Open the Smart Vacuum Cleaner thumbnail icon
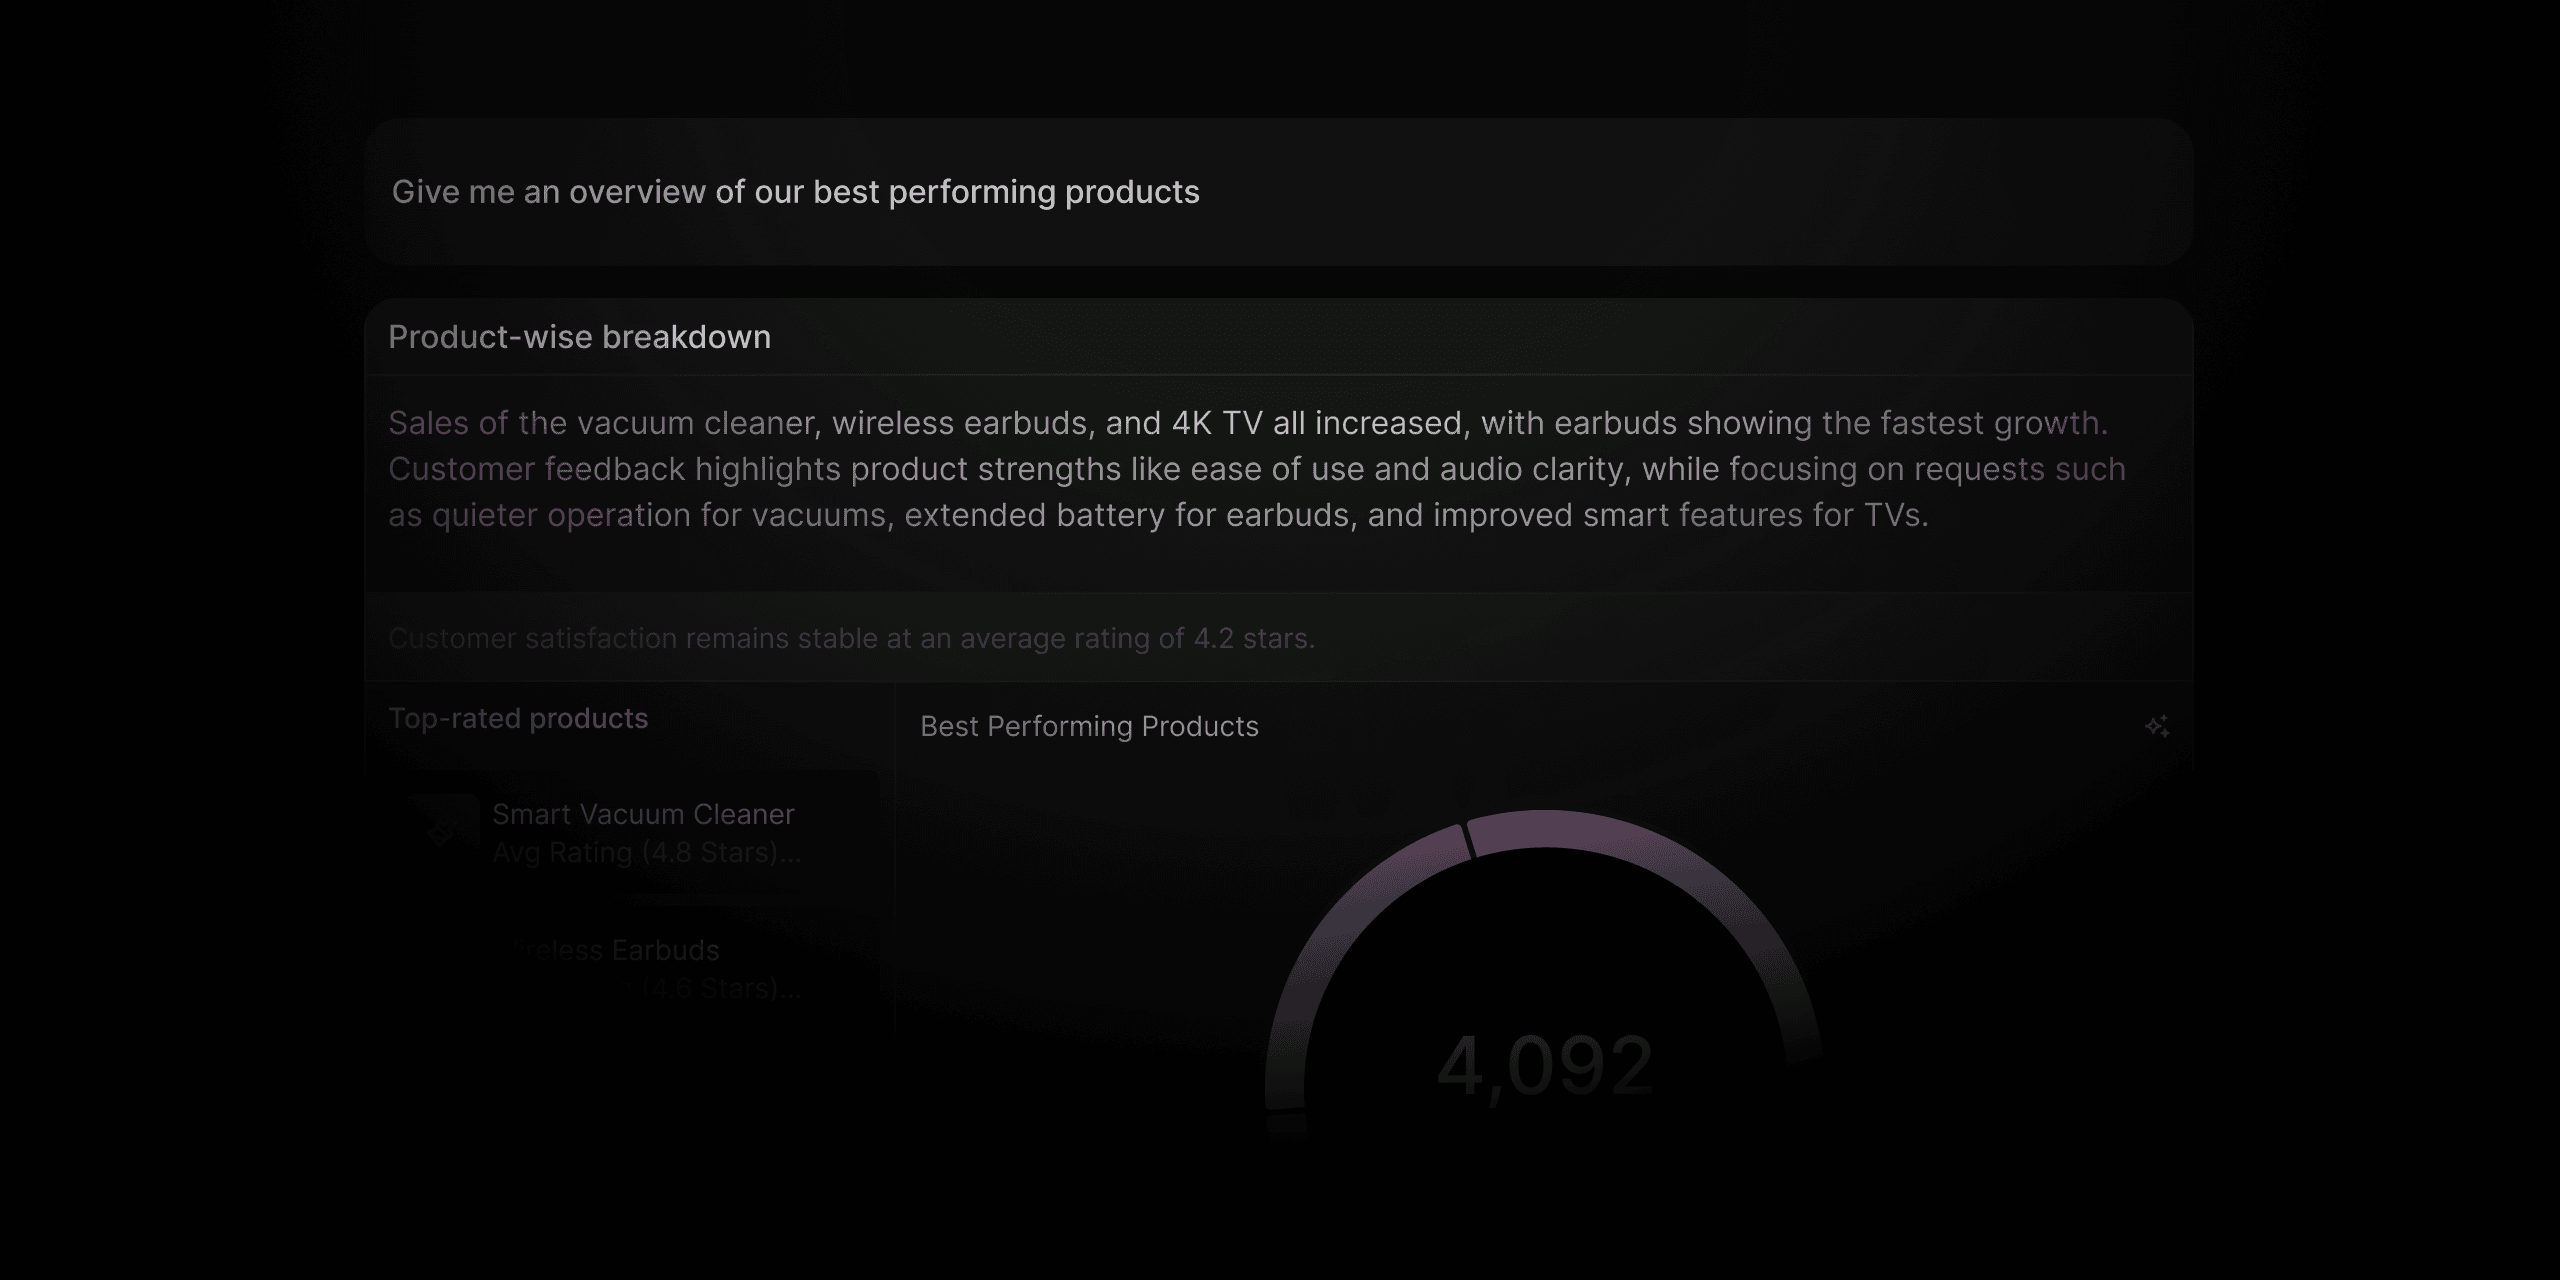This screenshot has width=2560, height=1280. coord(442,831)
